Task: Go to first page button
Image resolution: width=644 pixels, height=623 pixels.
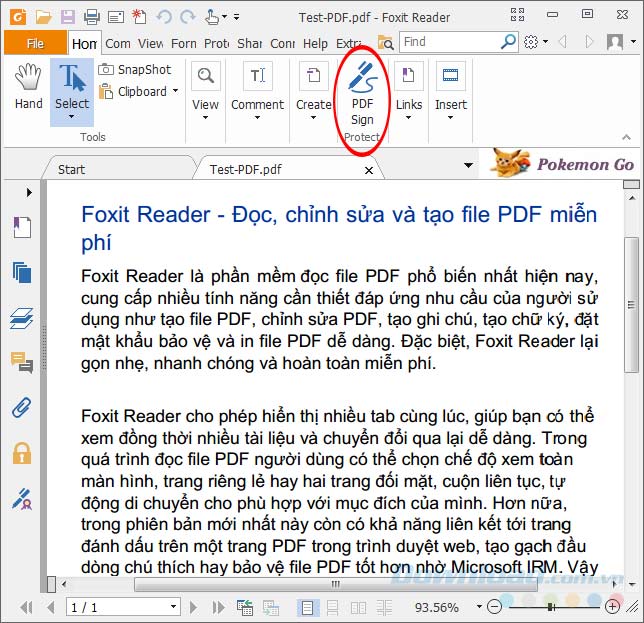Action: click(26, 607)
